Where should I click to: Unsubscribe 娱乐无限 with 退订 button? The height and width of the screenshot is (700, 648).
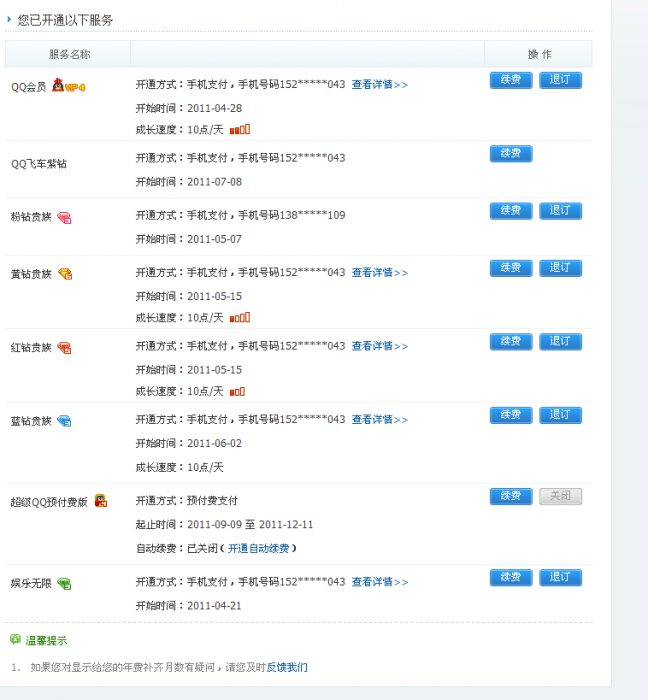click(561, 578)
